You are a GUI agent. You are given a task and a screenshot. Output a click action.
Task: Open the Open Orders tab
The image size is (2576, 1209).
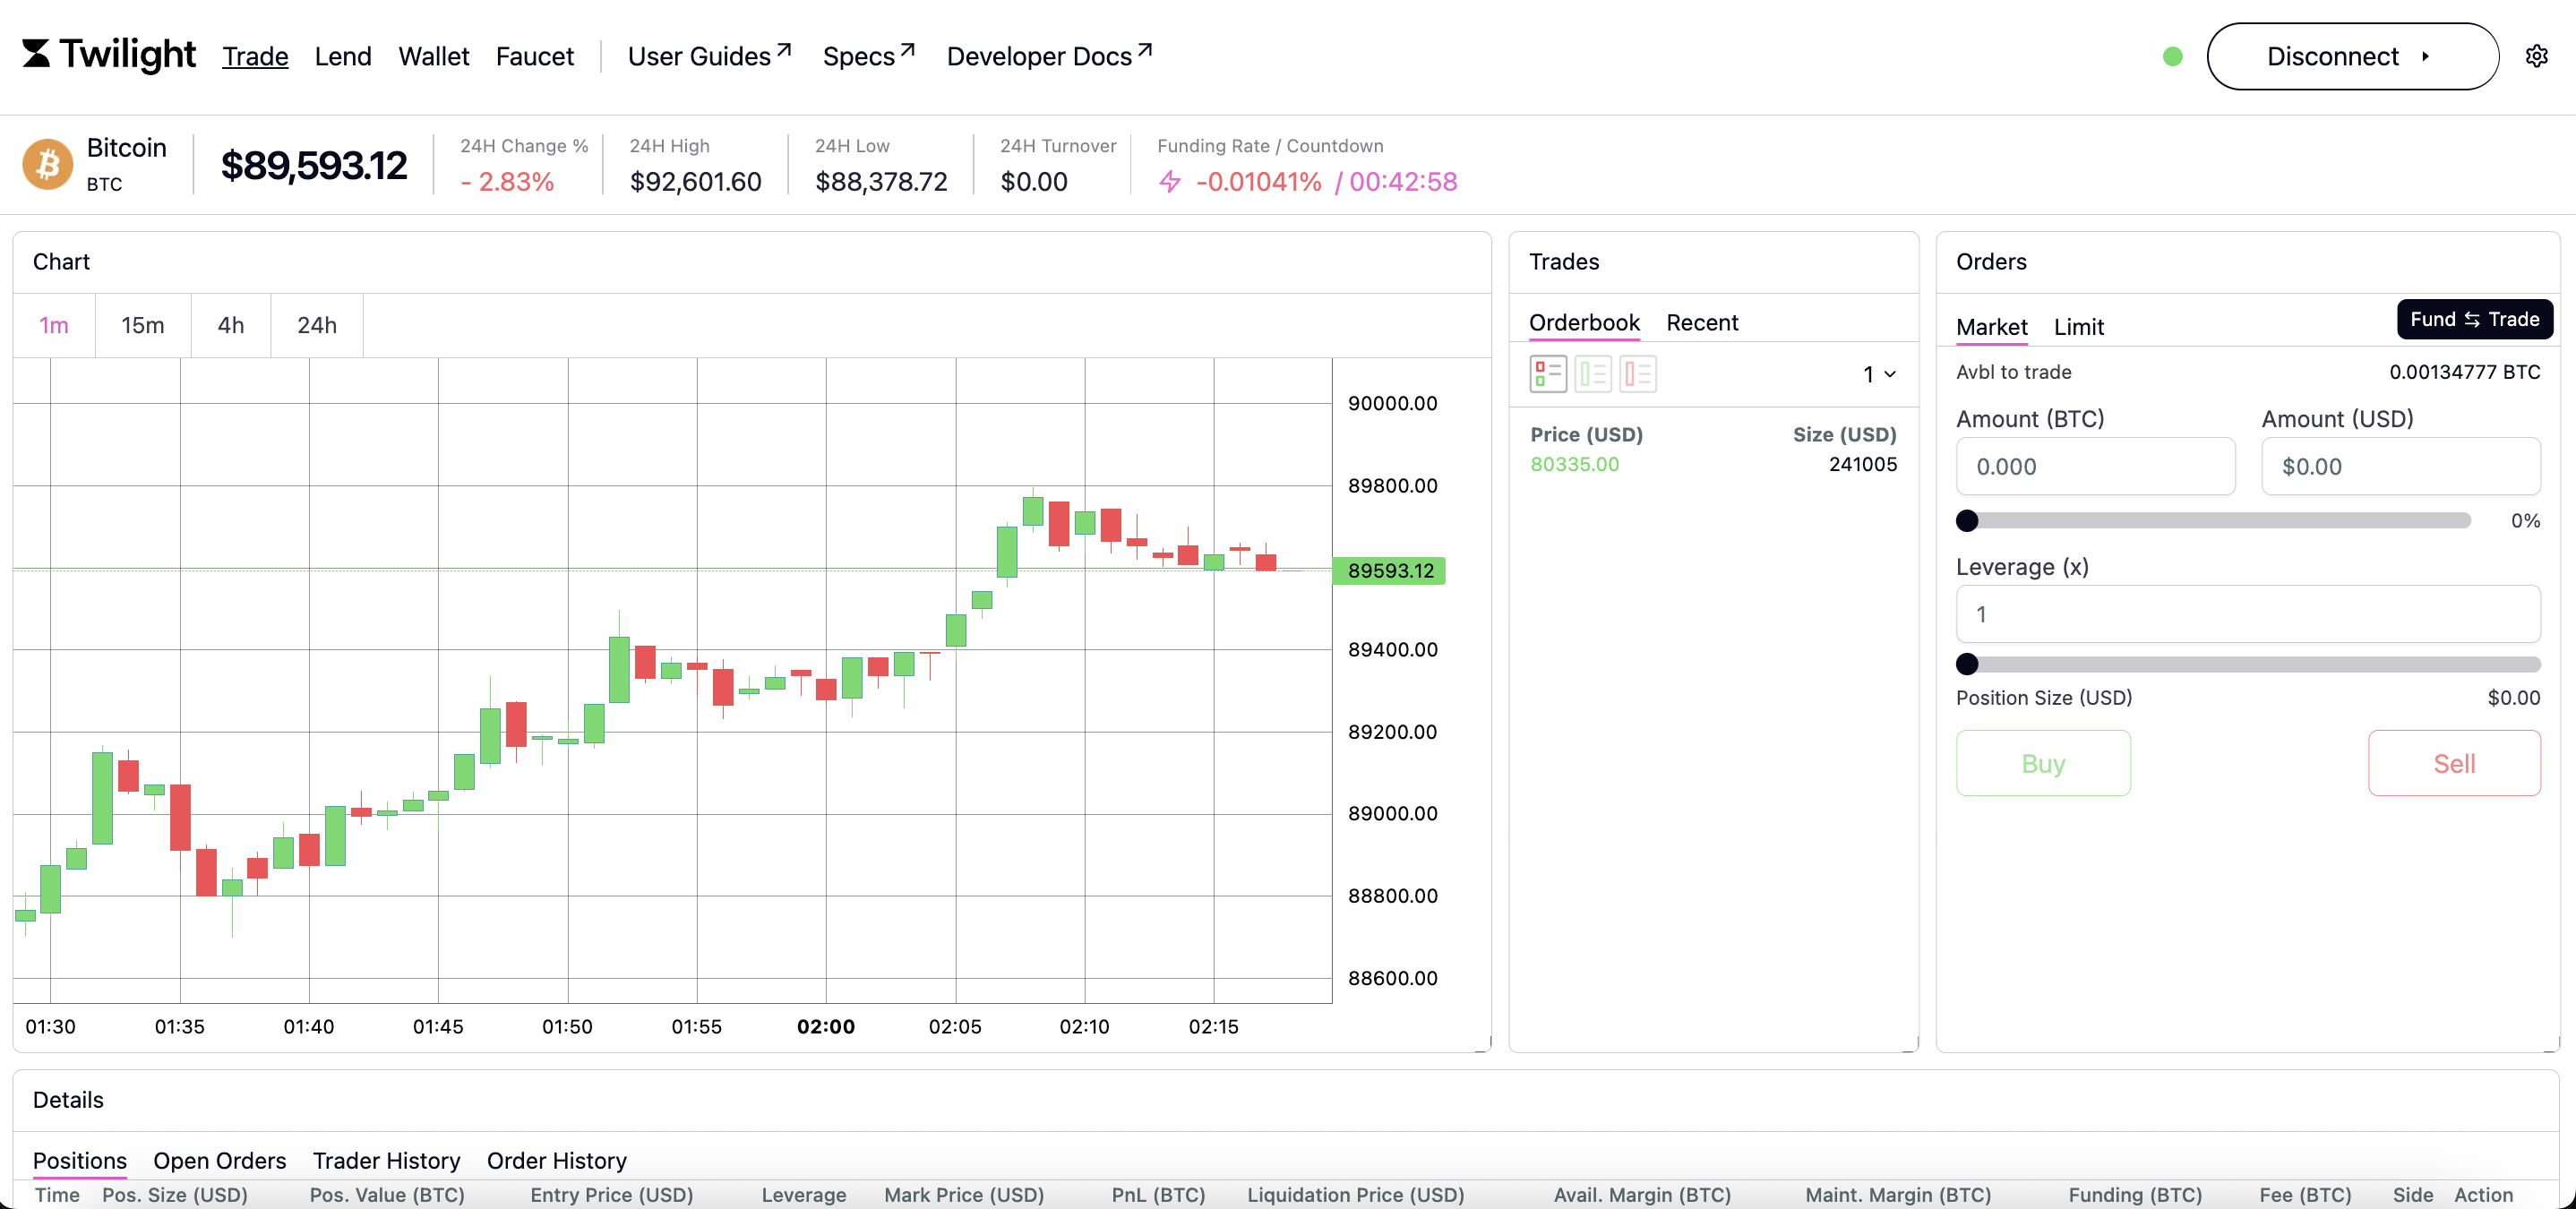[x=219, y=1160]
